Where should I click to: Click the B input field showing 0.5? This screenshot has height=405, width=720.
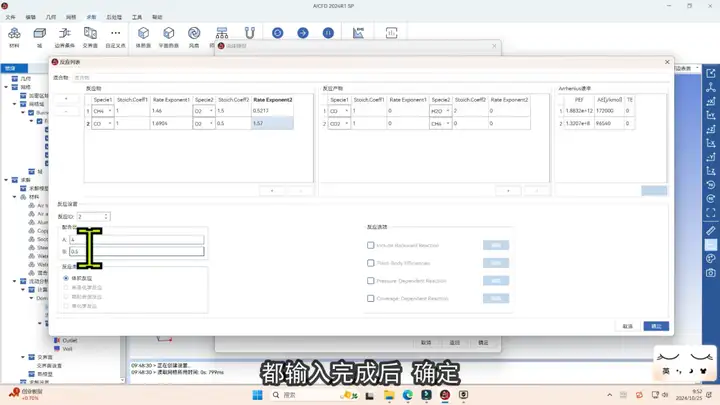click(x=136, y=251)
